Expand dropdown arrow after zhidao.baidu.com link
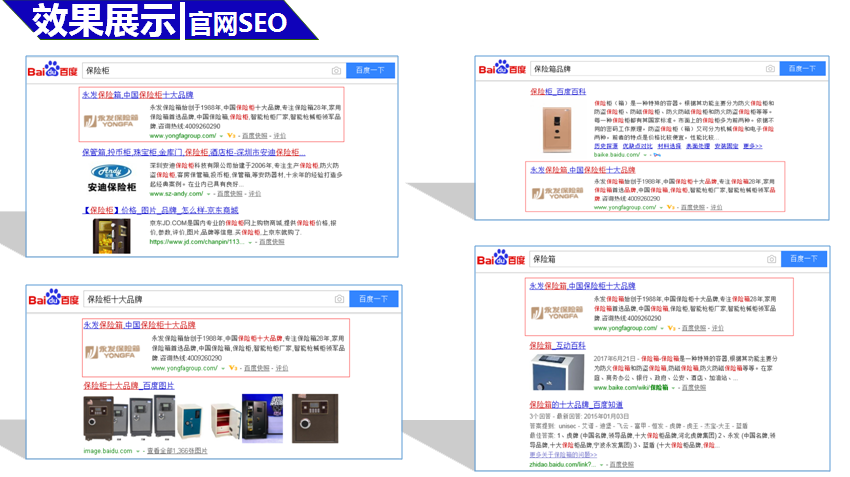Screen dimensions: 850x477 [601, 465]
